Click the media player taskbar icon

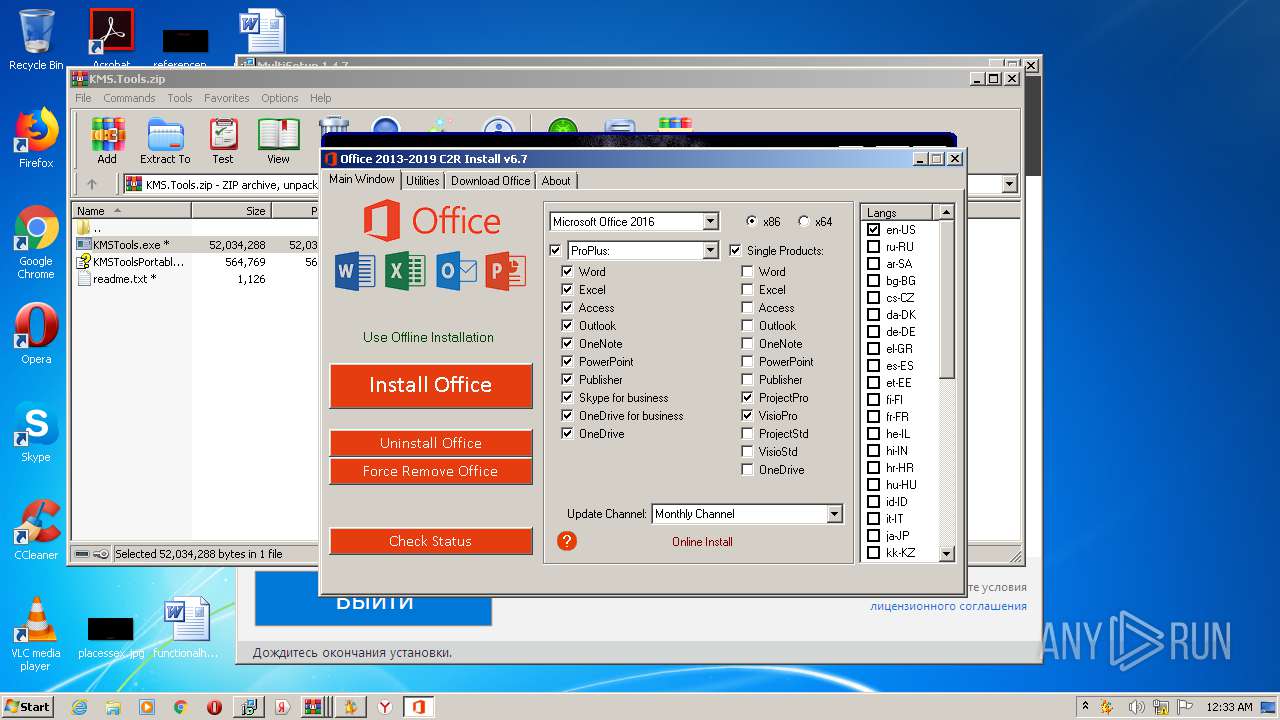147,707
